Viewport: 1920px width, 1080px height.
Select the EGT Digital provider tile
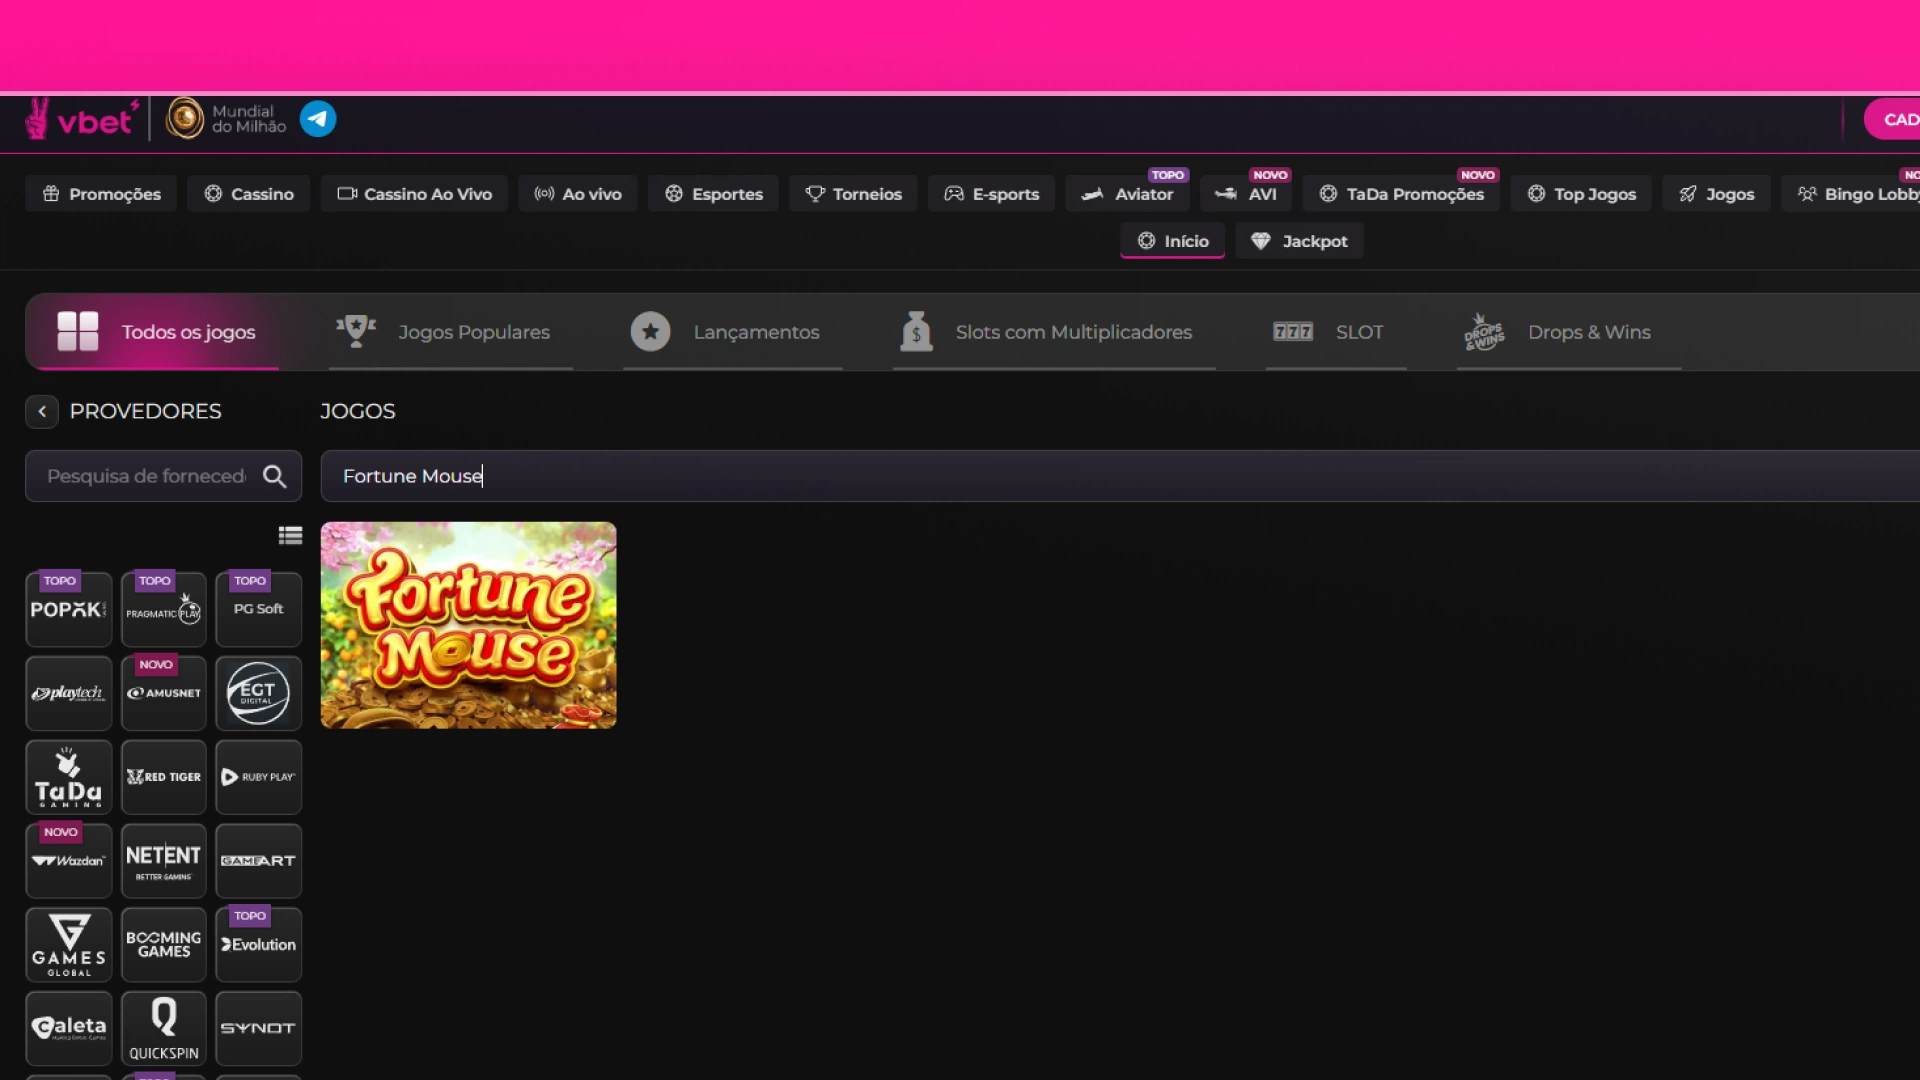(258, 693)
